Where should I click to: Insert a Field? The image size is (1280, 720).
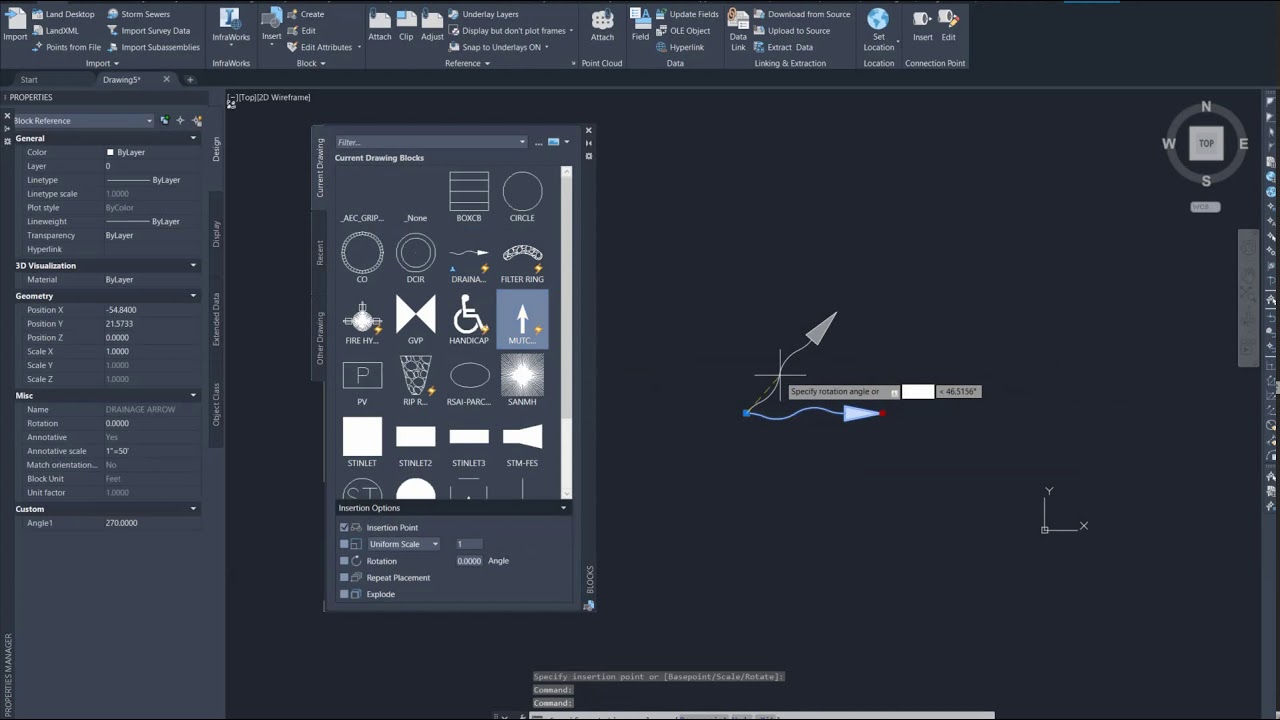point(640,26)
